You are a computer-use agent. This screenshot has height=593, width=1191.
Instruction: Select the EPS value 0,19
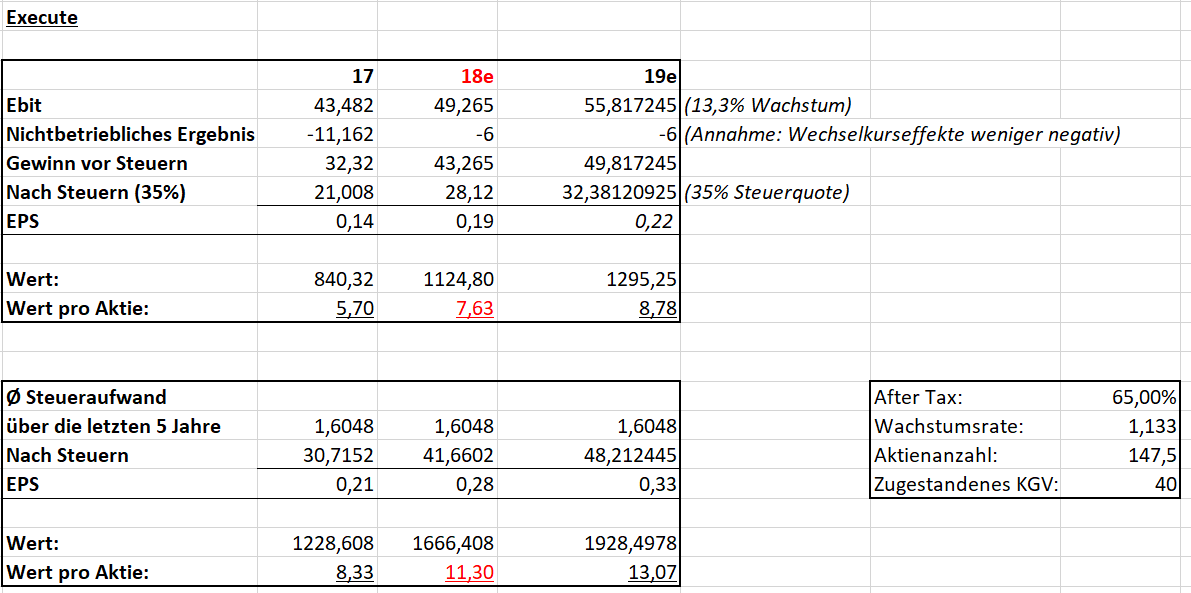pos(476,222)
